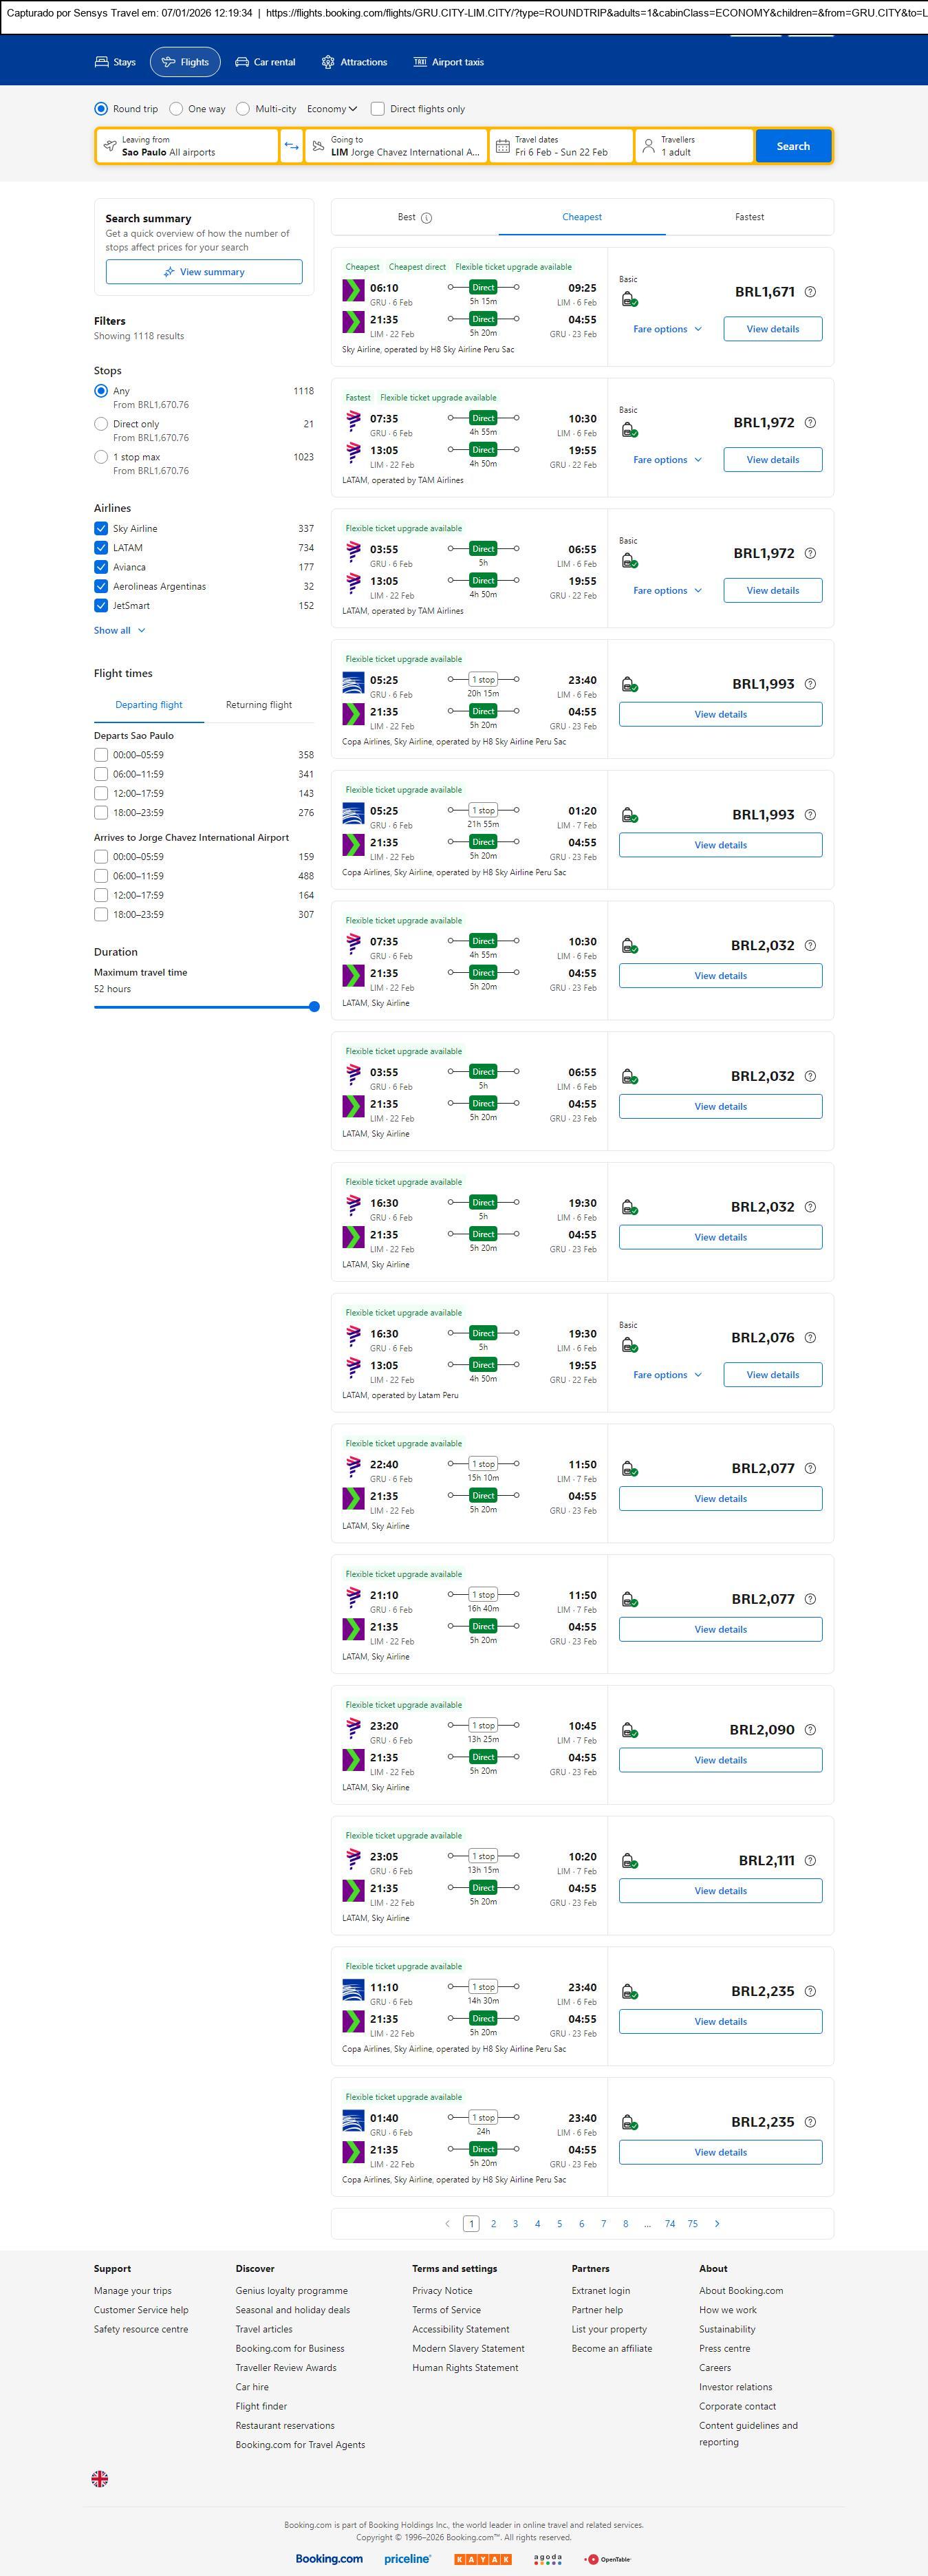The image size is (928, 2576).
Task: Click the View summary button
Action: coord(204,272)
